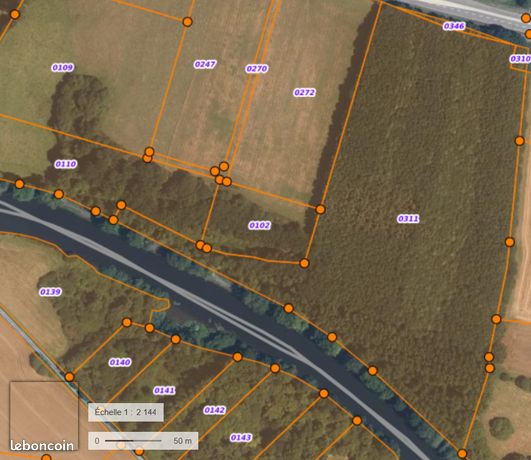Click parcel label 0346
Image resolution: width=531 pixels, height=460 pixels.
(x=454, y=26)
